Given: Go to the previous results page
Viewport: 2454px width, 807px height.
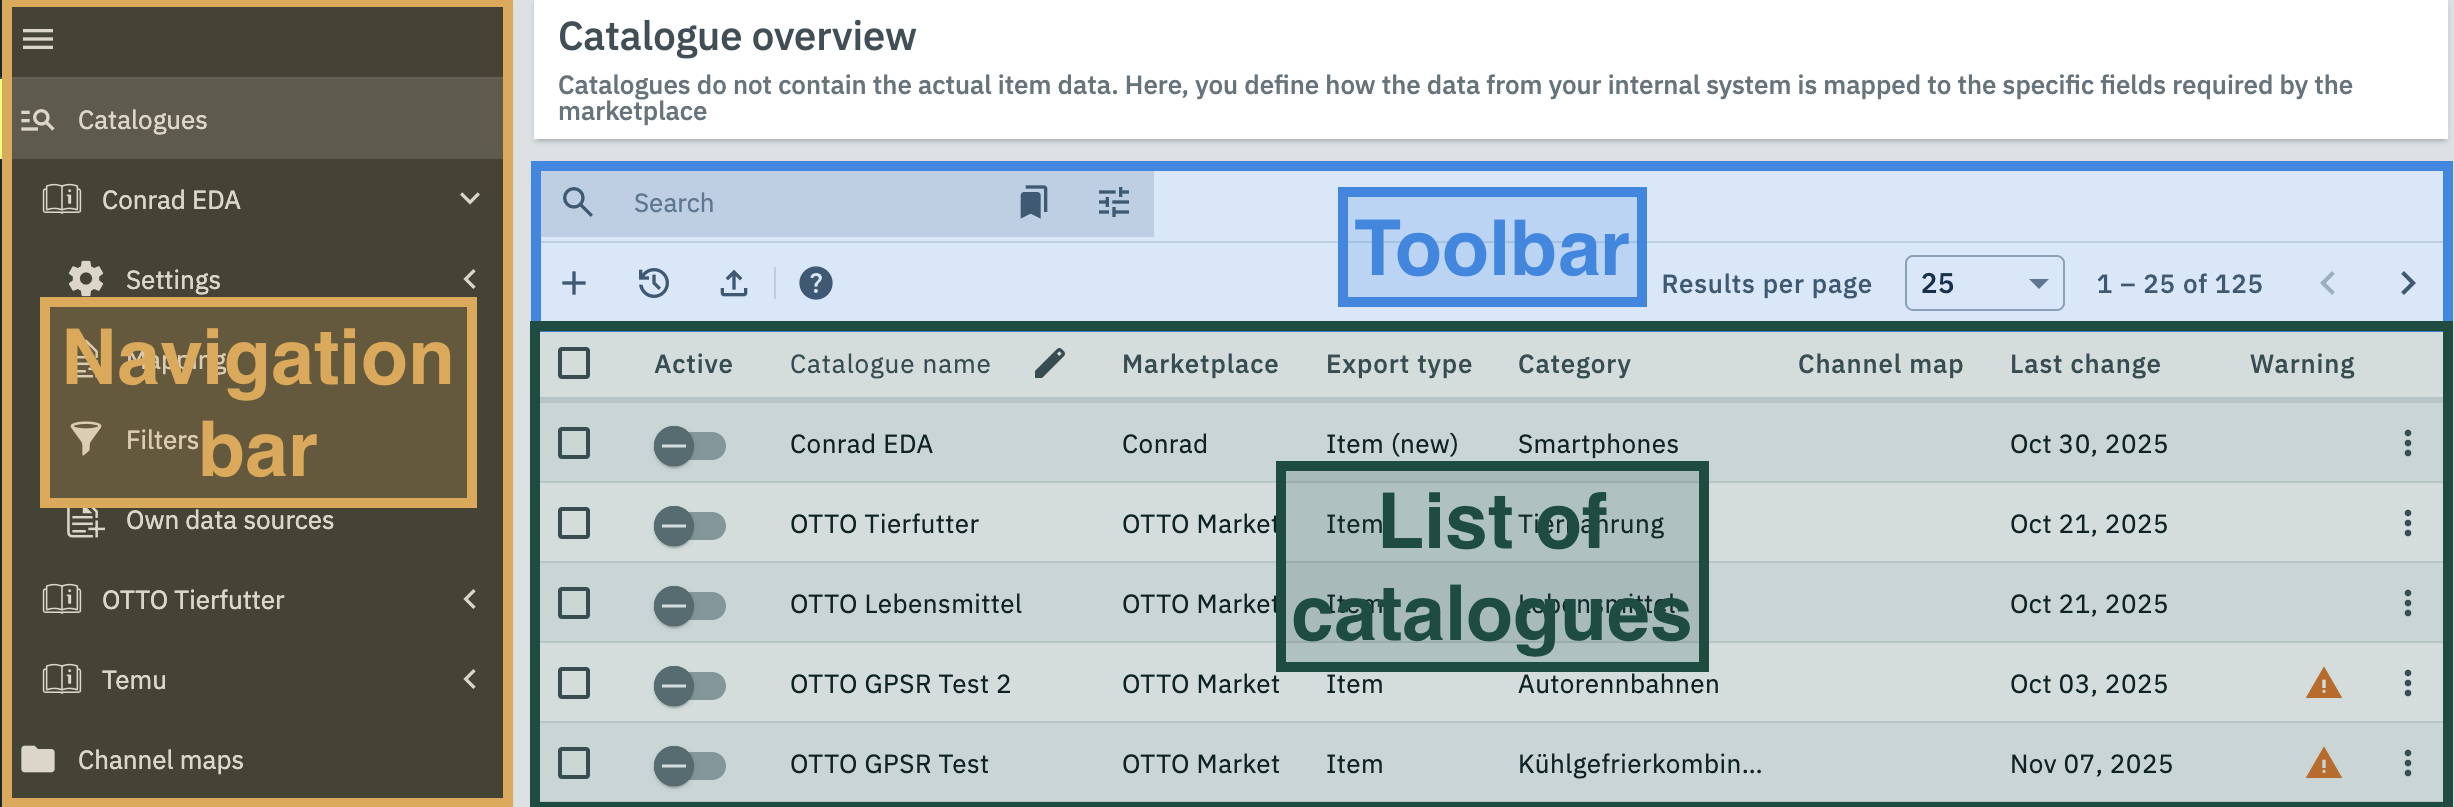Looking at the screenshot, I should 2328,283.
